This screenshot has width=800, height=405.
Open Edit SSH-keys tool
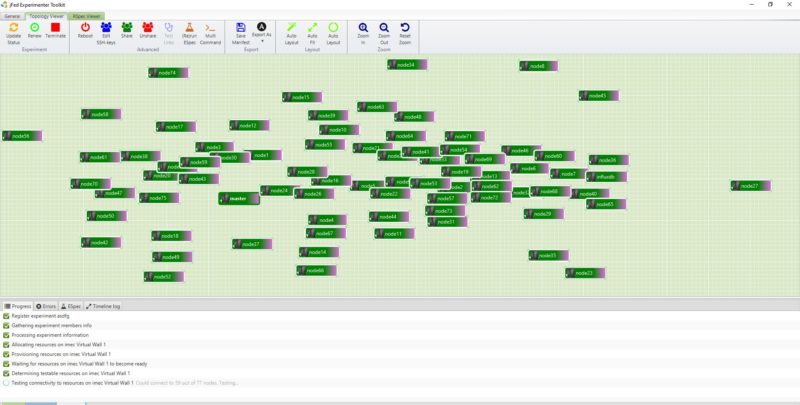point(105,28)
